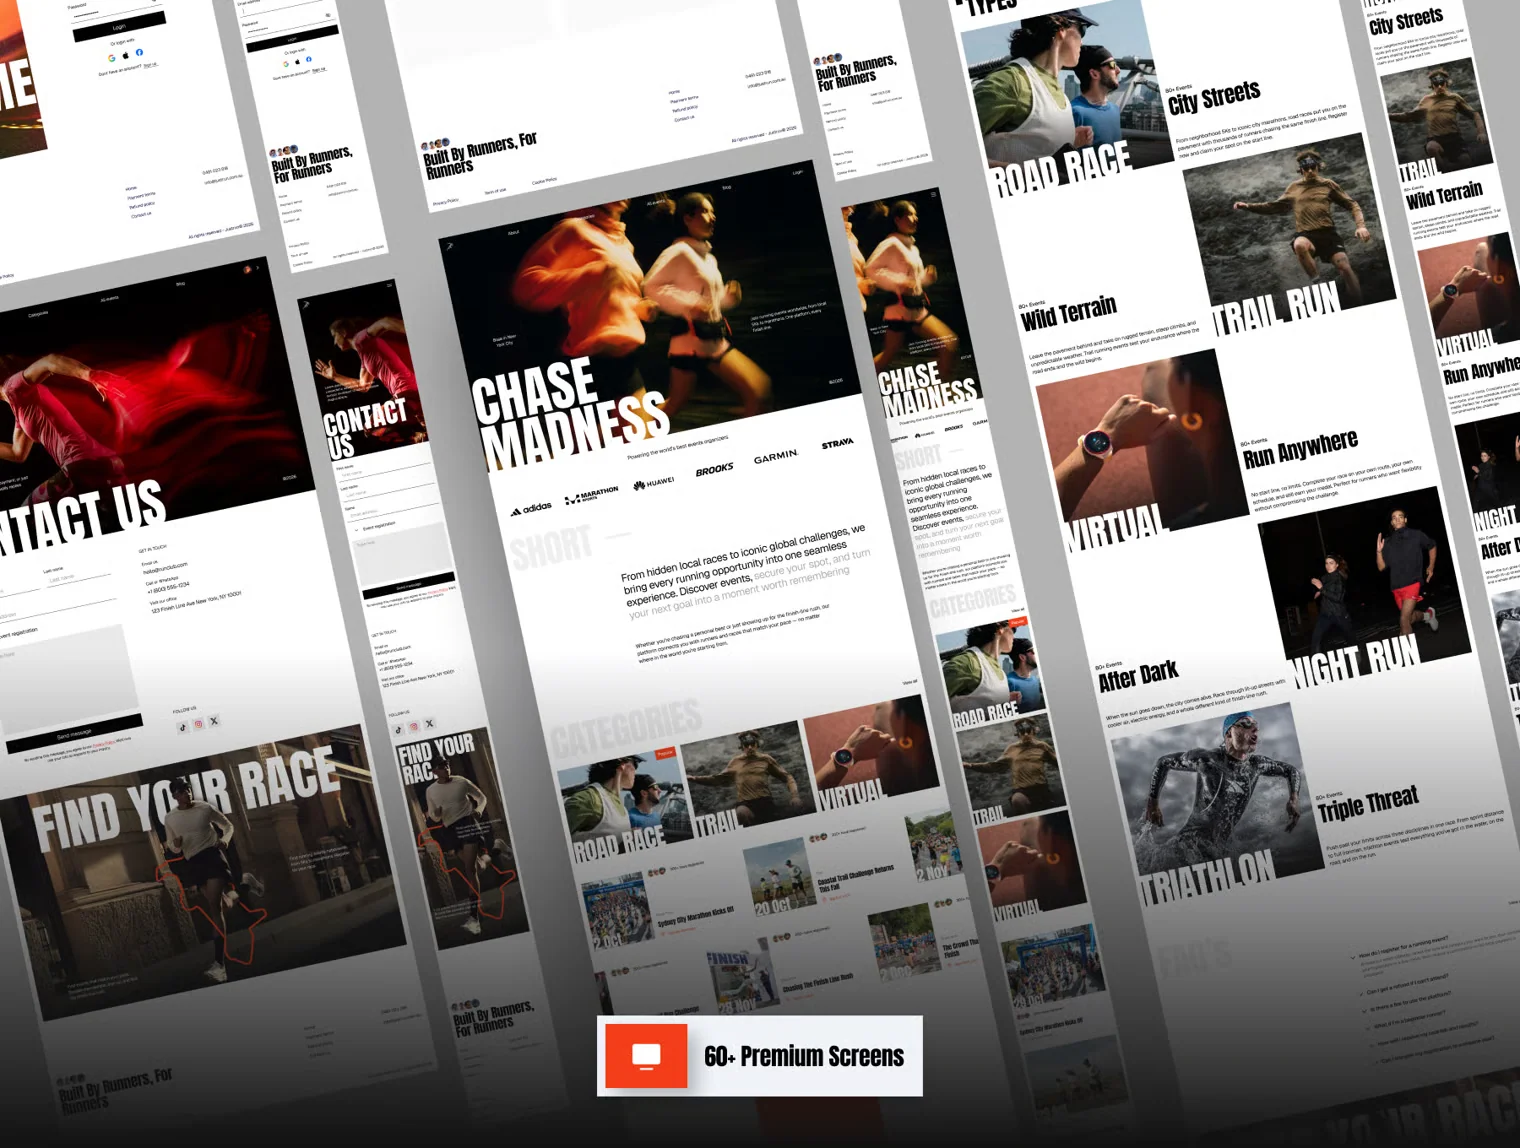Choose Apple login on the desktop login screen
This screenshot has height=1148, width=1520.
[x=125, y=55]
